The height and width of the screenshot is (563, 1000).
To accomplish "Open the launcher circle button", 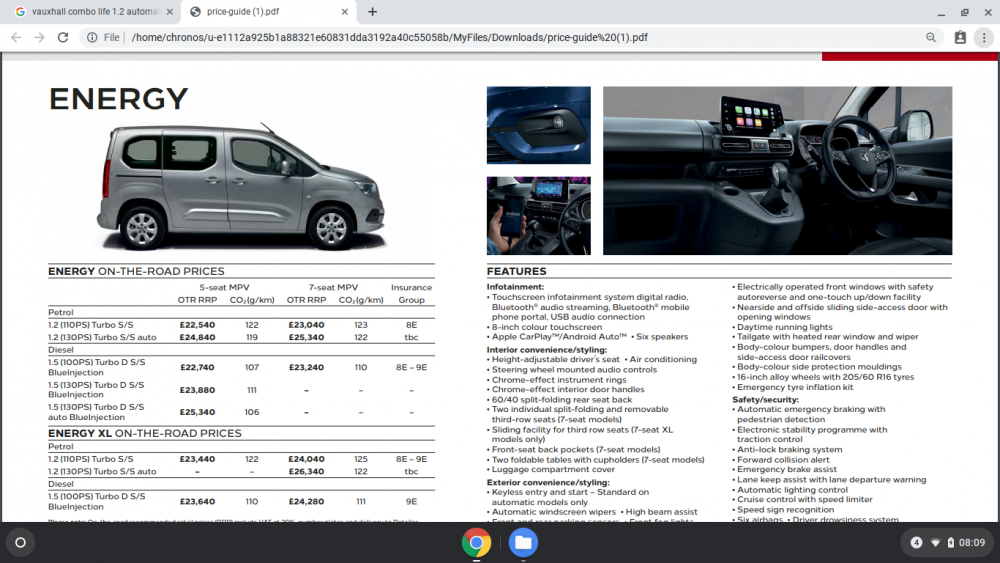I will (x=20, y=543).
